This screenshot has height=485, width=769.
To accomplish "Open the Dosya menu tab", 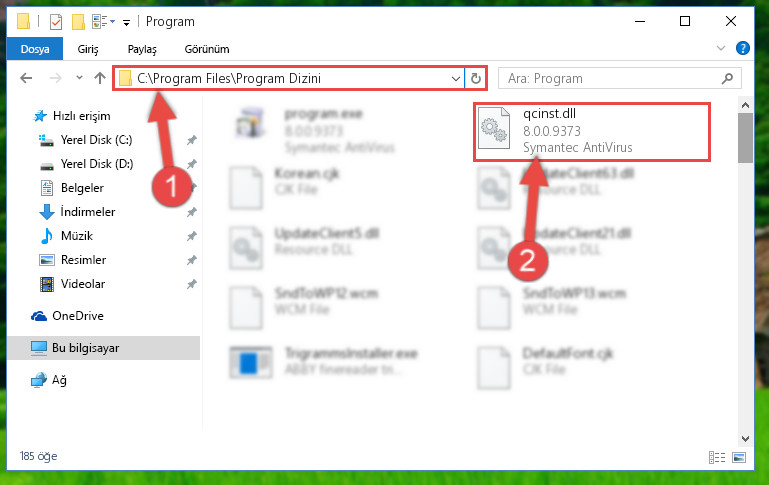I will [35, 49].
